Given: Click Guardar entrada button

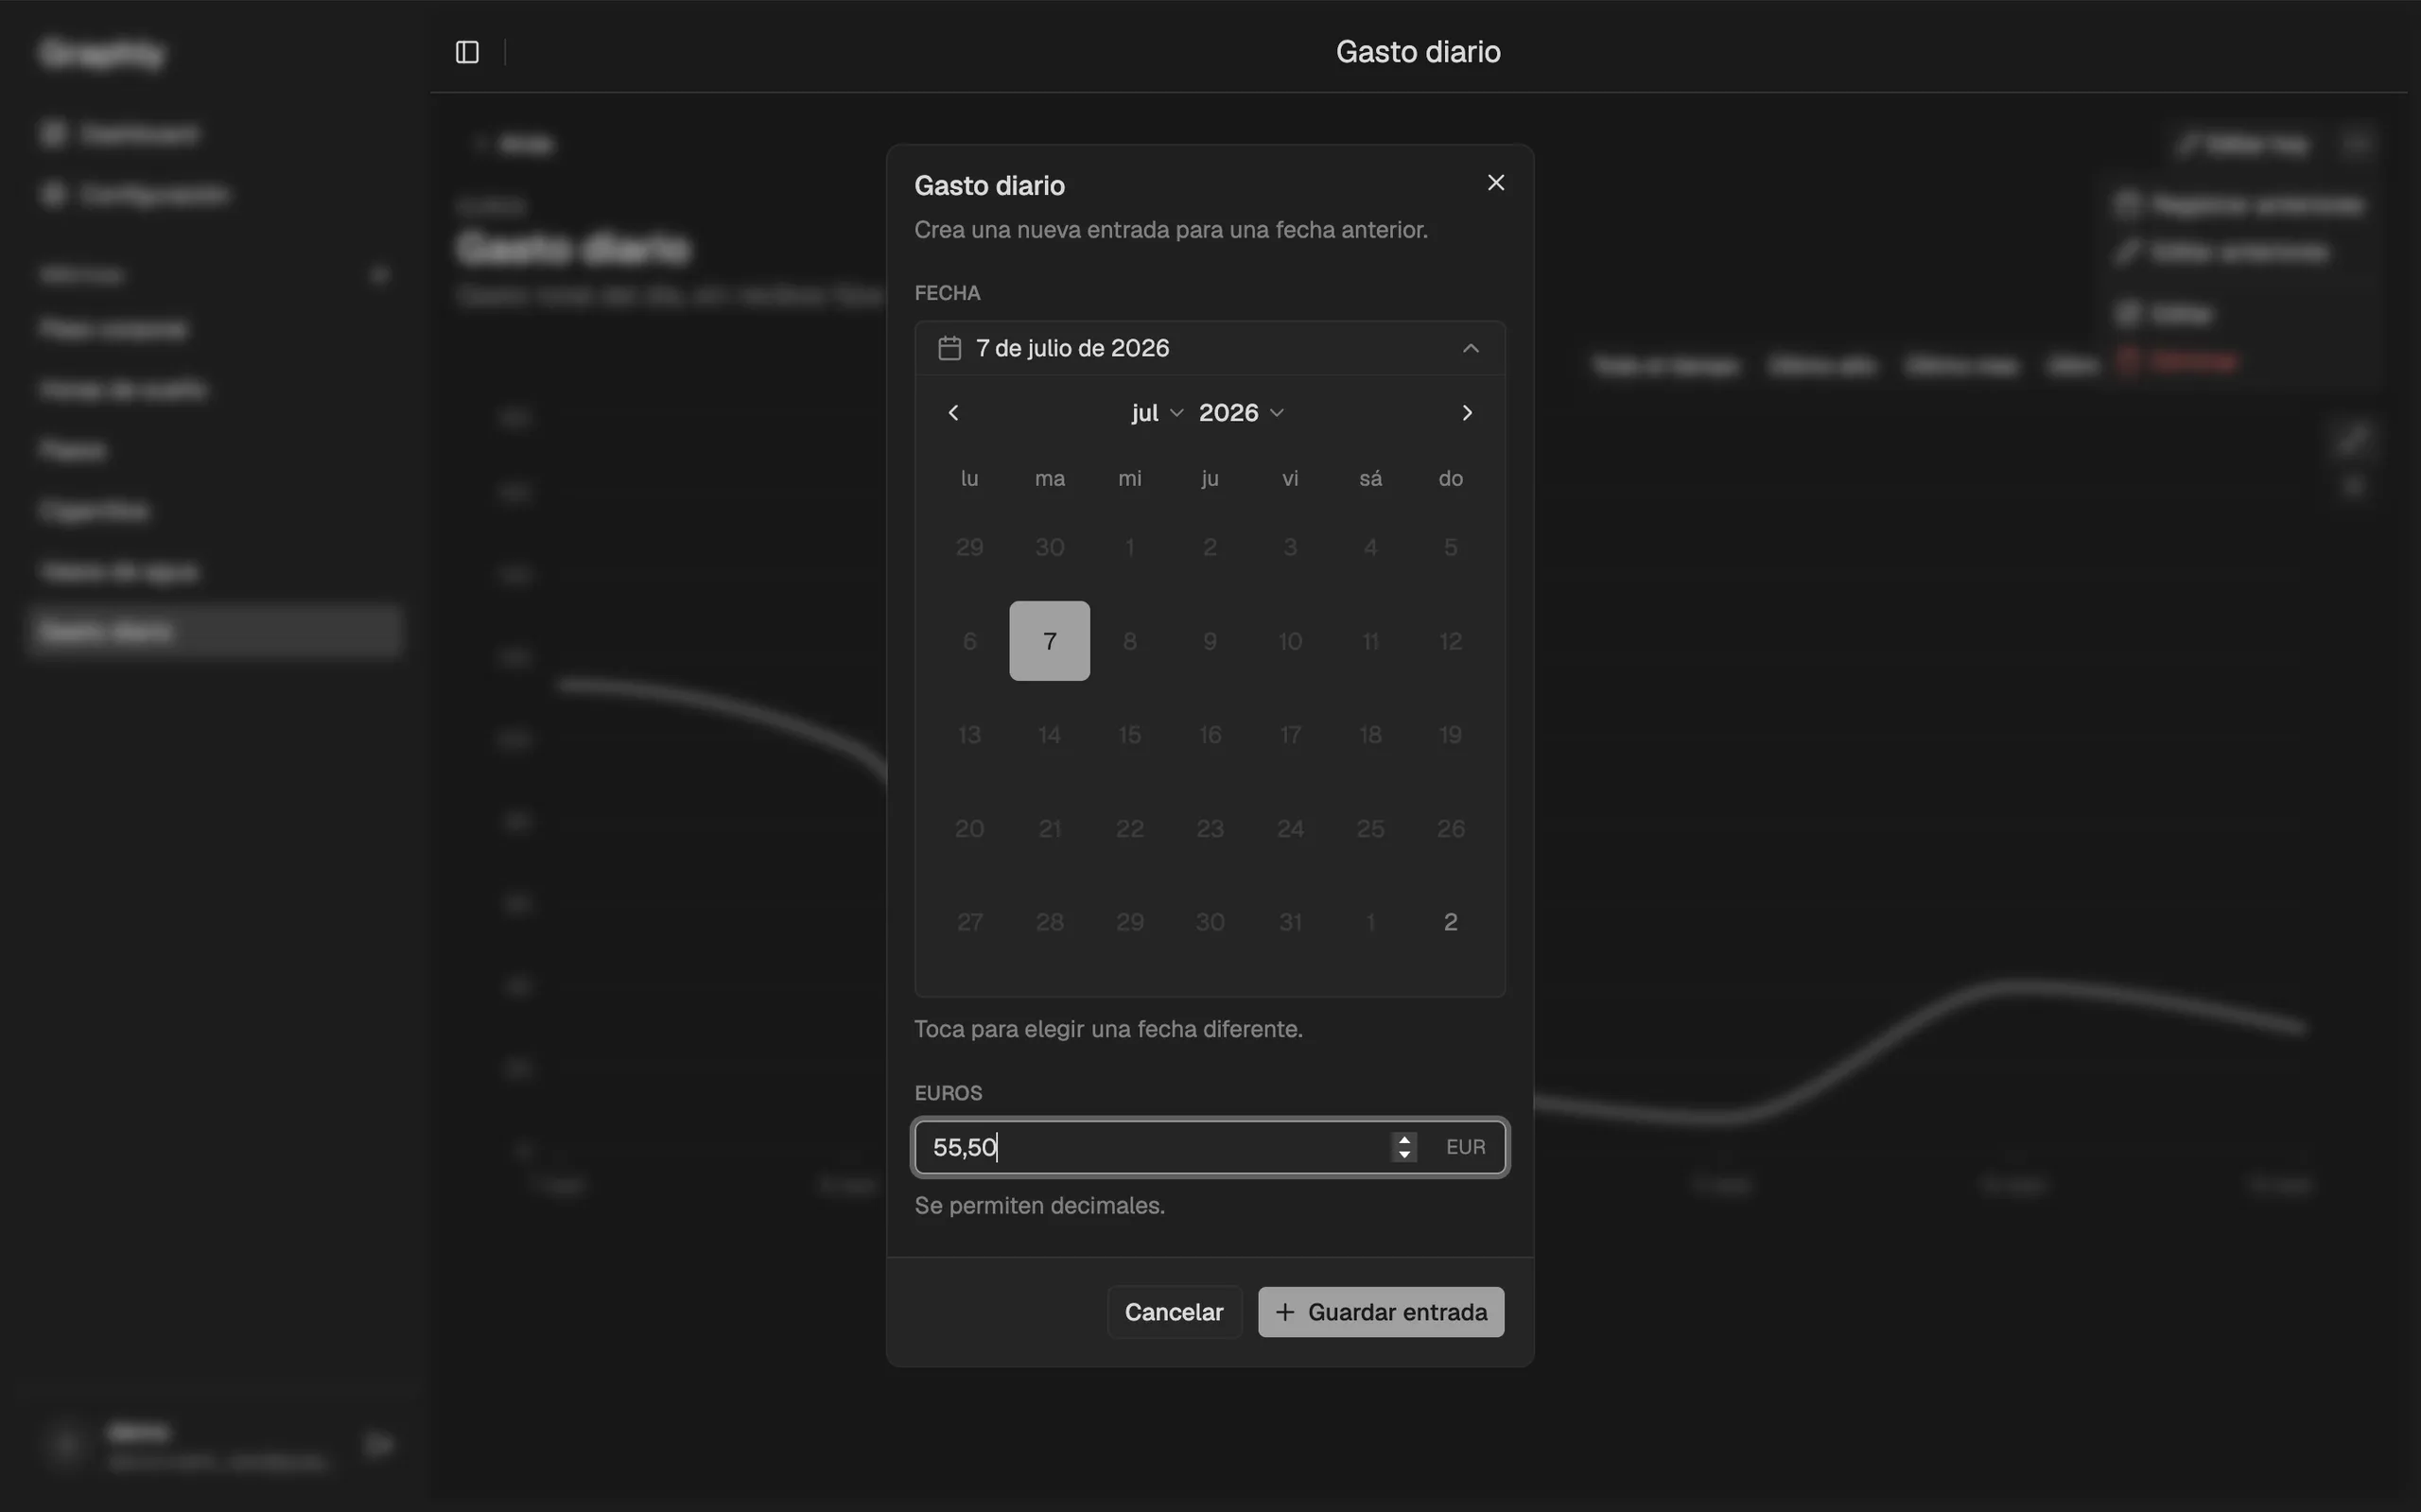Looking at the screenshot, I should pos(1381,1312).
